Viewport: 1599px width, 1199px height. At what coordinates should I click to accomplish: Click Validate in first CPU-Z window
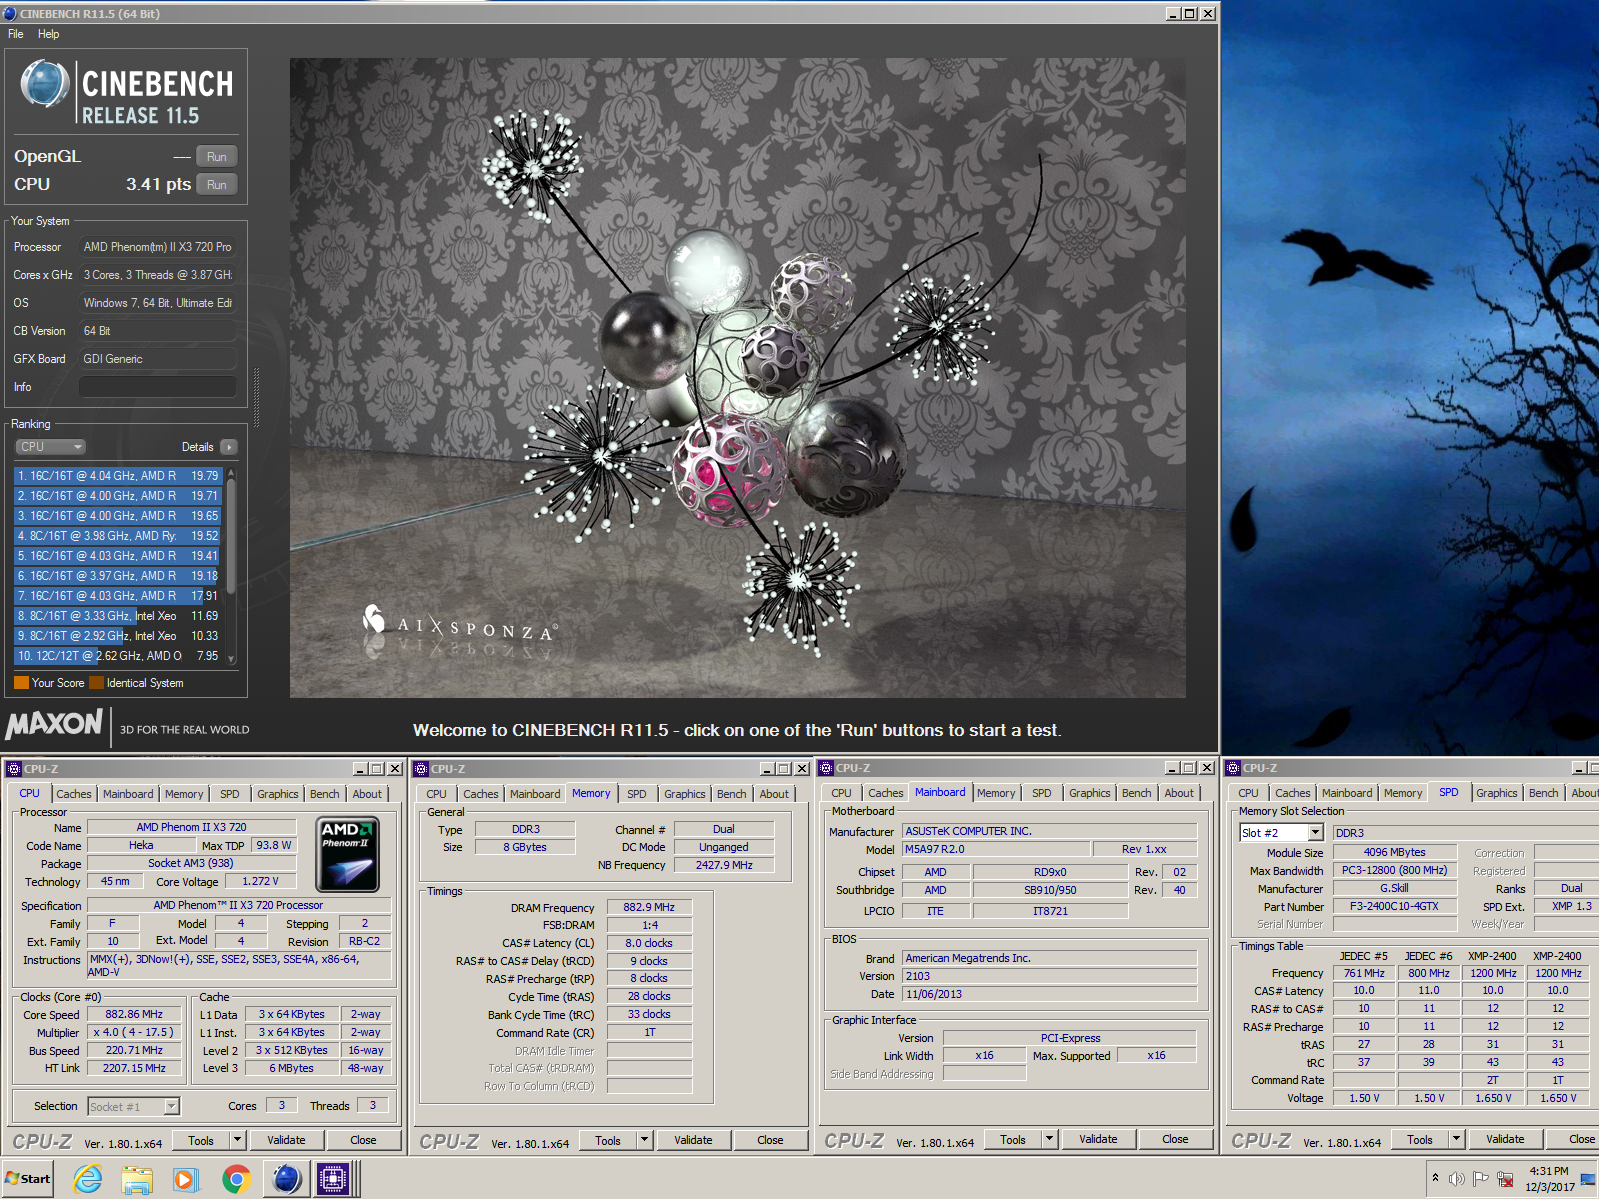pyautogui.click(x=286, y=1140)
